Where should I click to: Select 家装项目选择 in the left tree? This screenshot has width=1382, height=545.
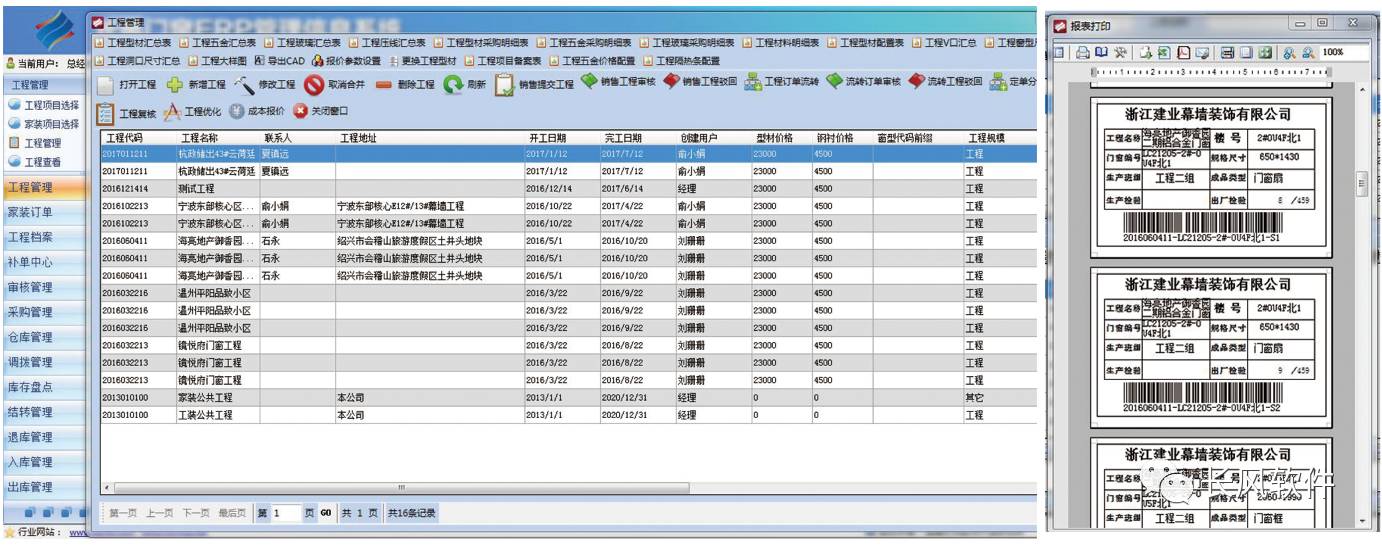(50, 124)
